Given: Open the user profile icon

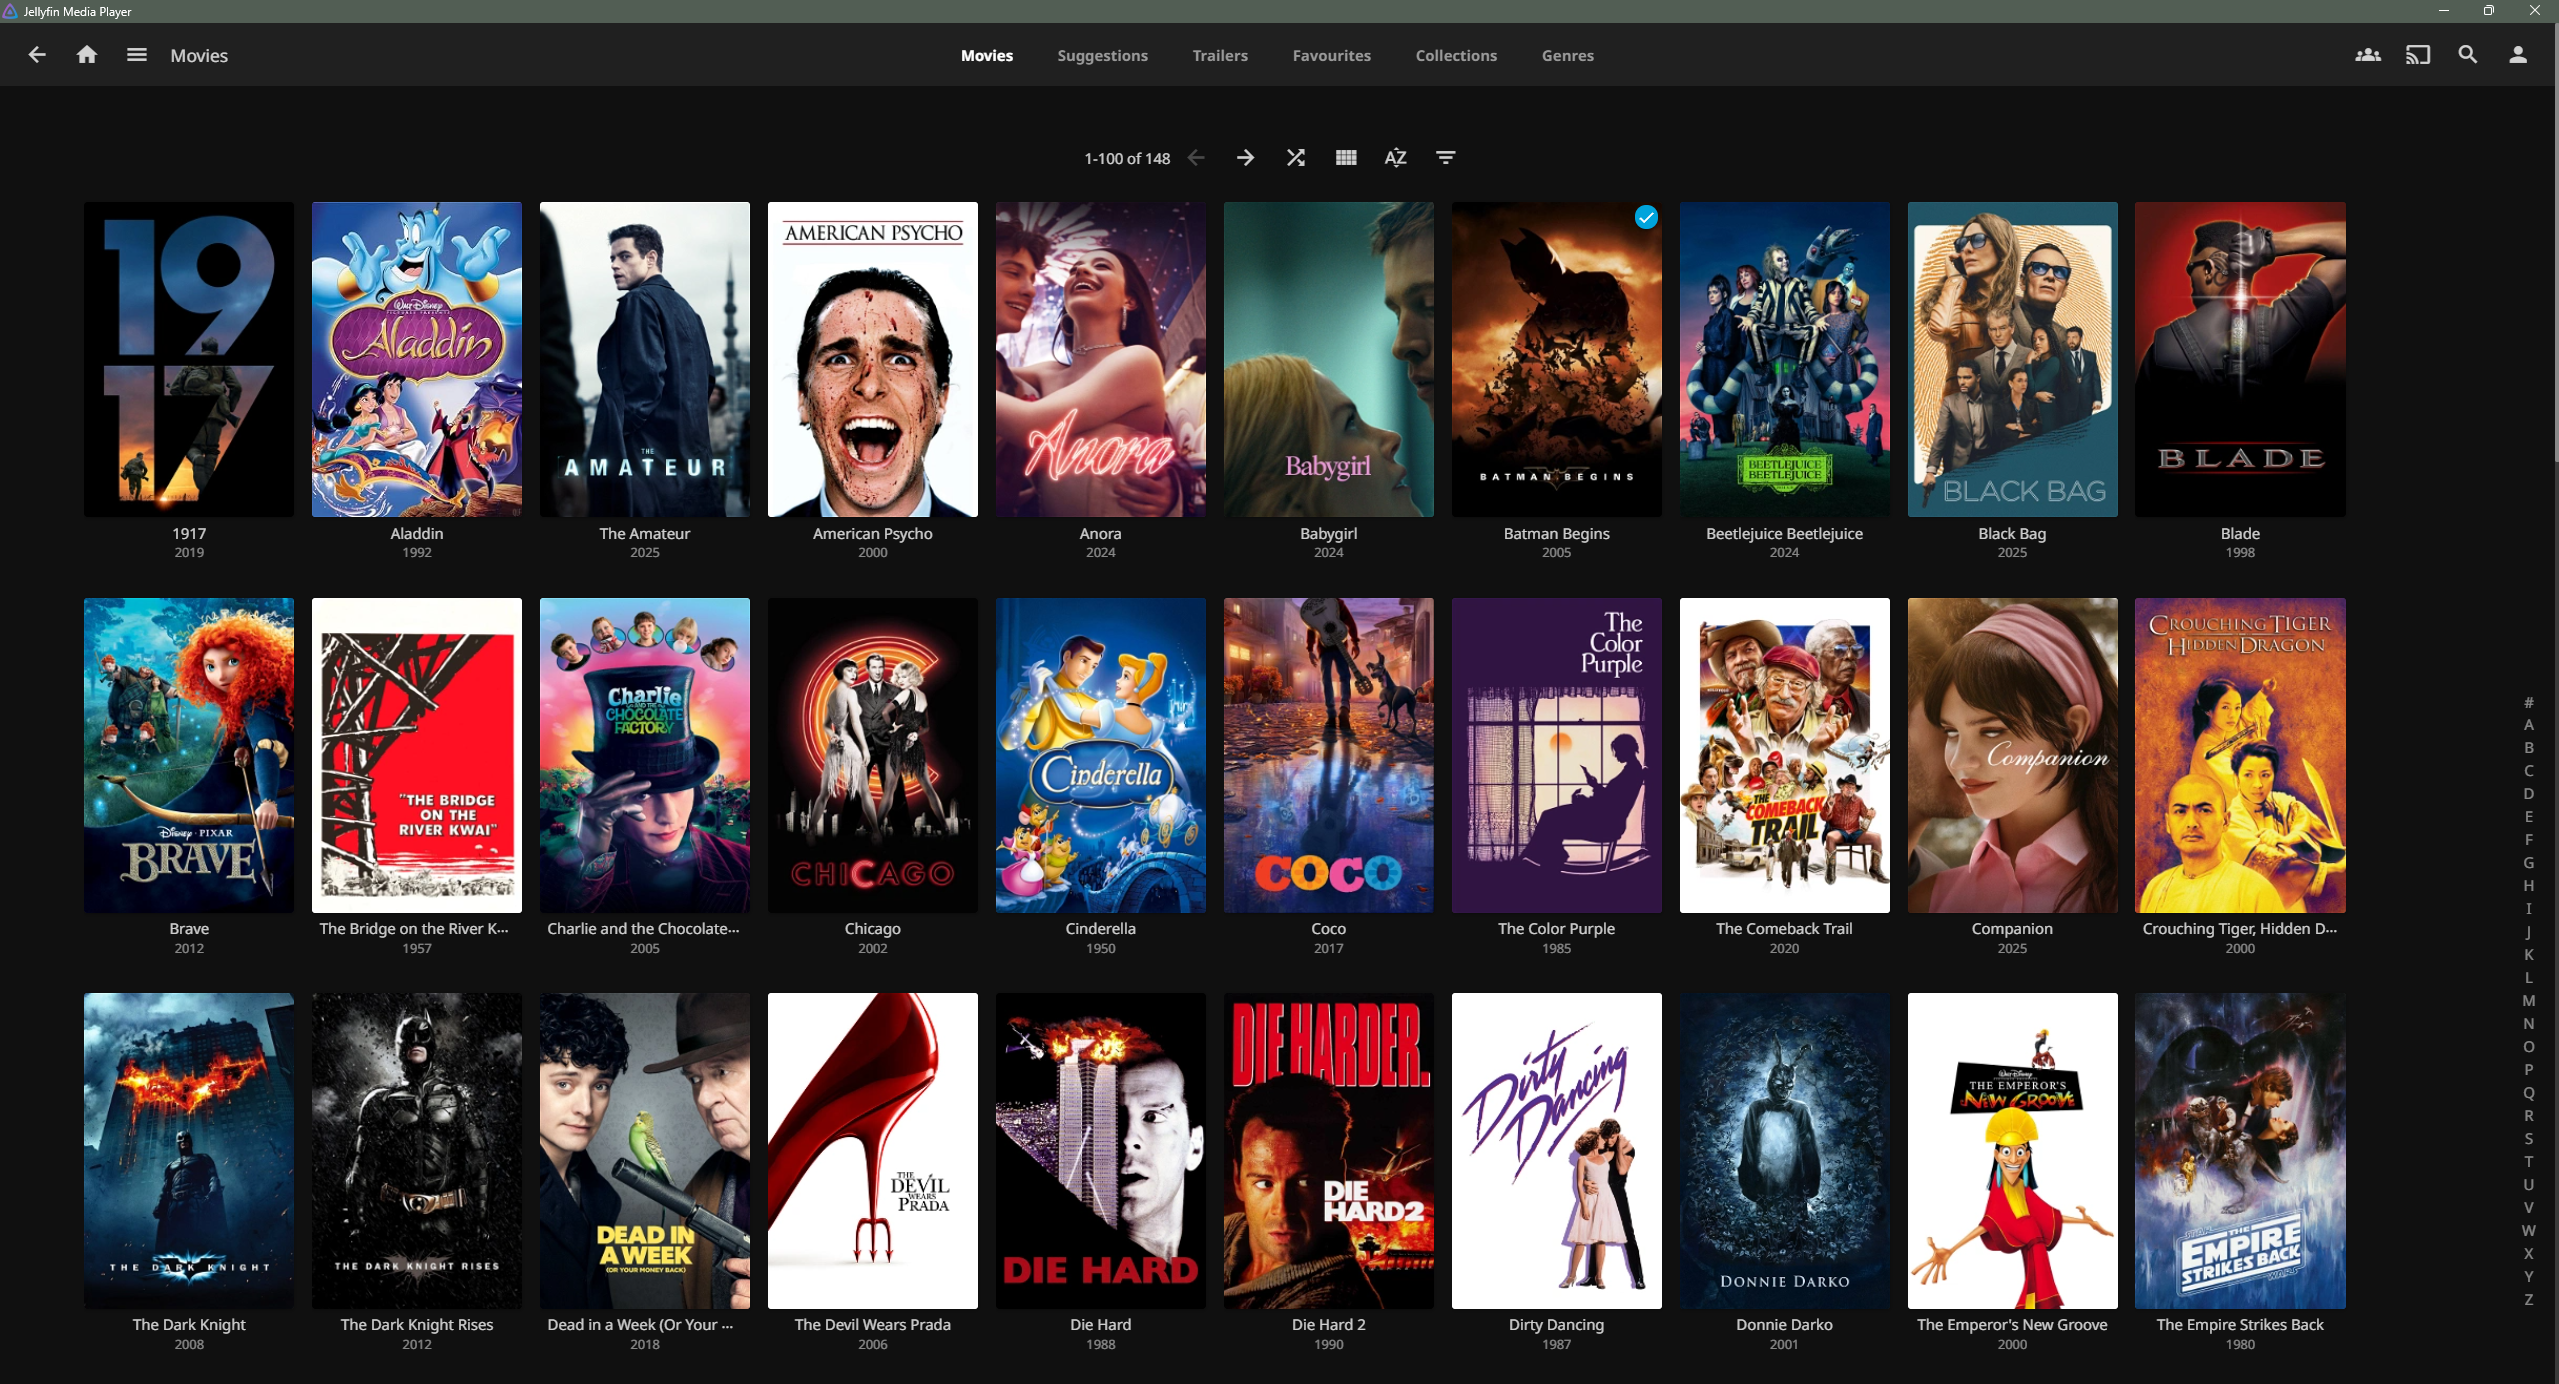Looking at the screenshot, I should [2517, 55].
